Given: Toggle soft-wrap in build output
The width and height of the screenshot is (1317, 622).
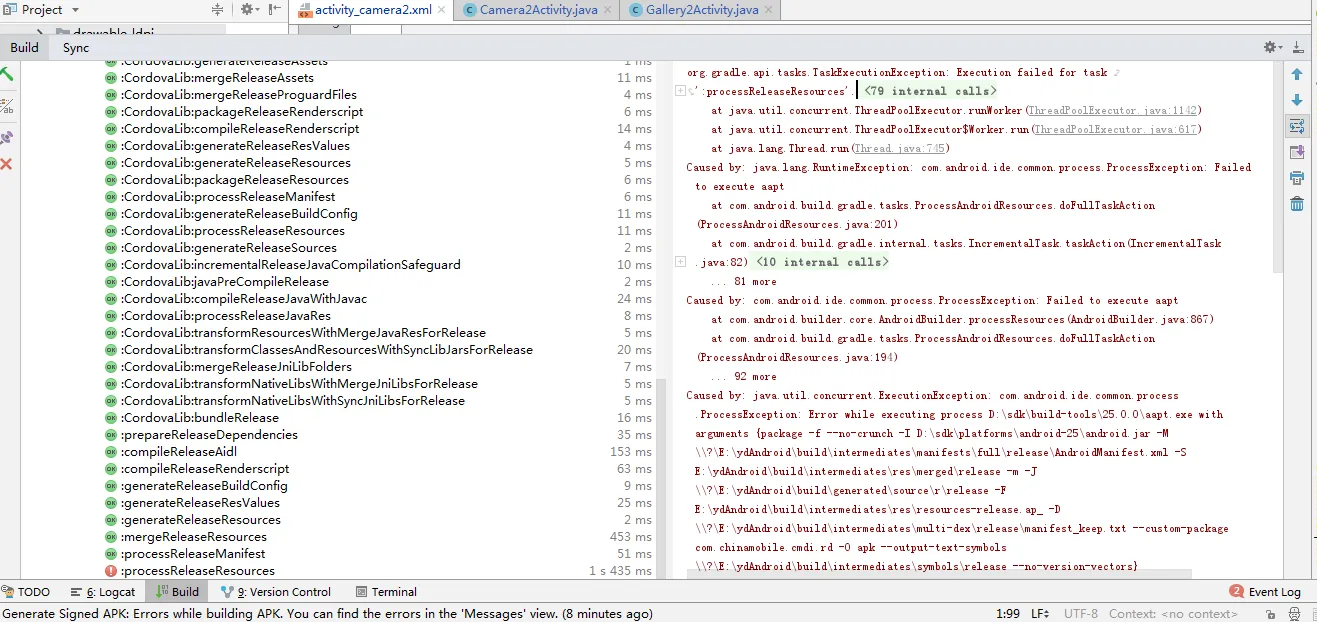Looking at the screenshot, I should coord(1296,126).
